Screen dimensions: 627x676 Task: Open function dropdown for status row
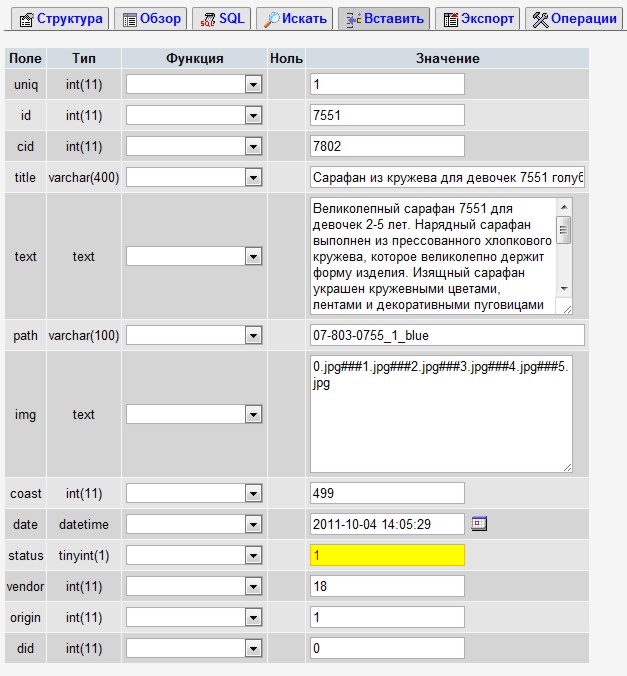pos(253,555)
